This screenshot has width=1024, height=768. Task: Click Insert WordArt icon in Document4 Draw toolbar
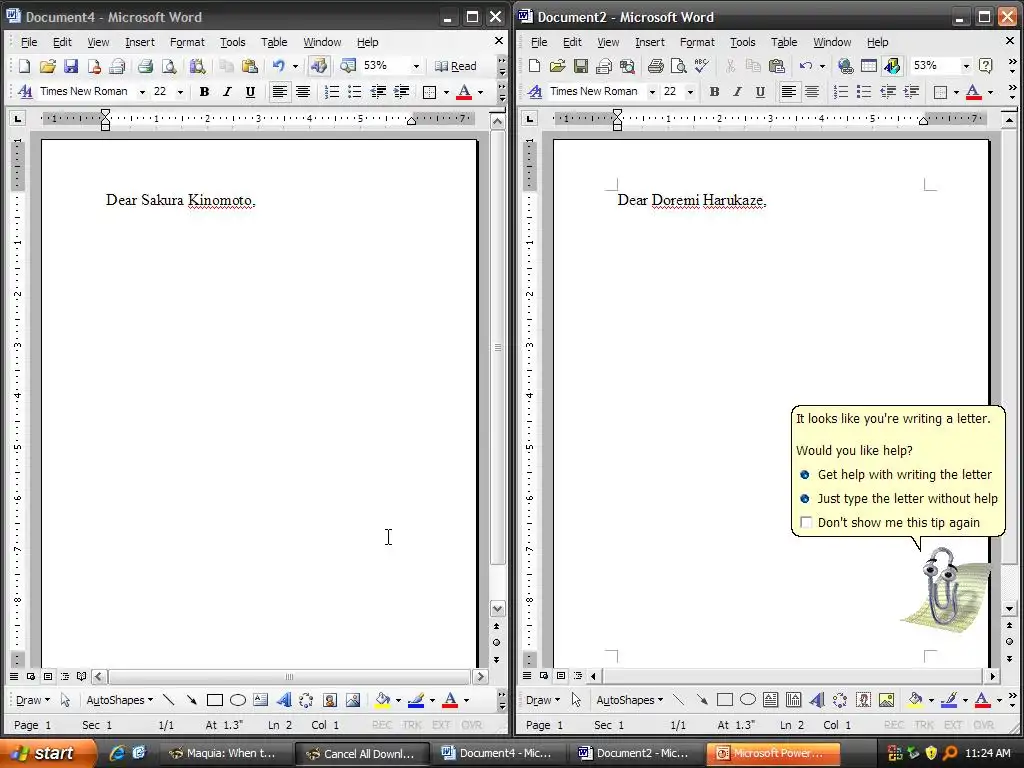[283, 700]
